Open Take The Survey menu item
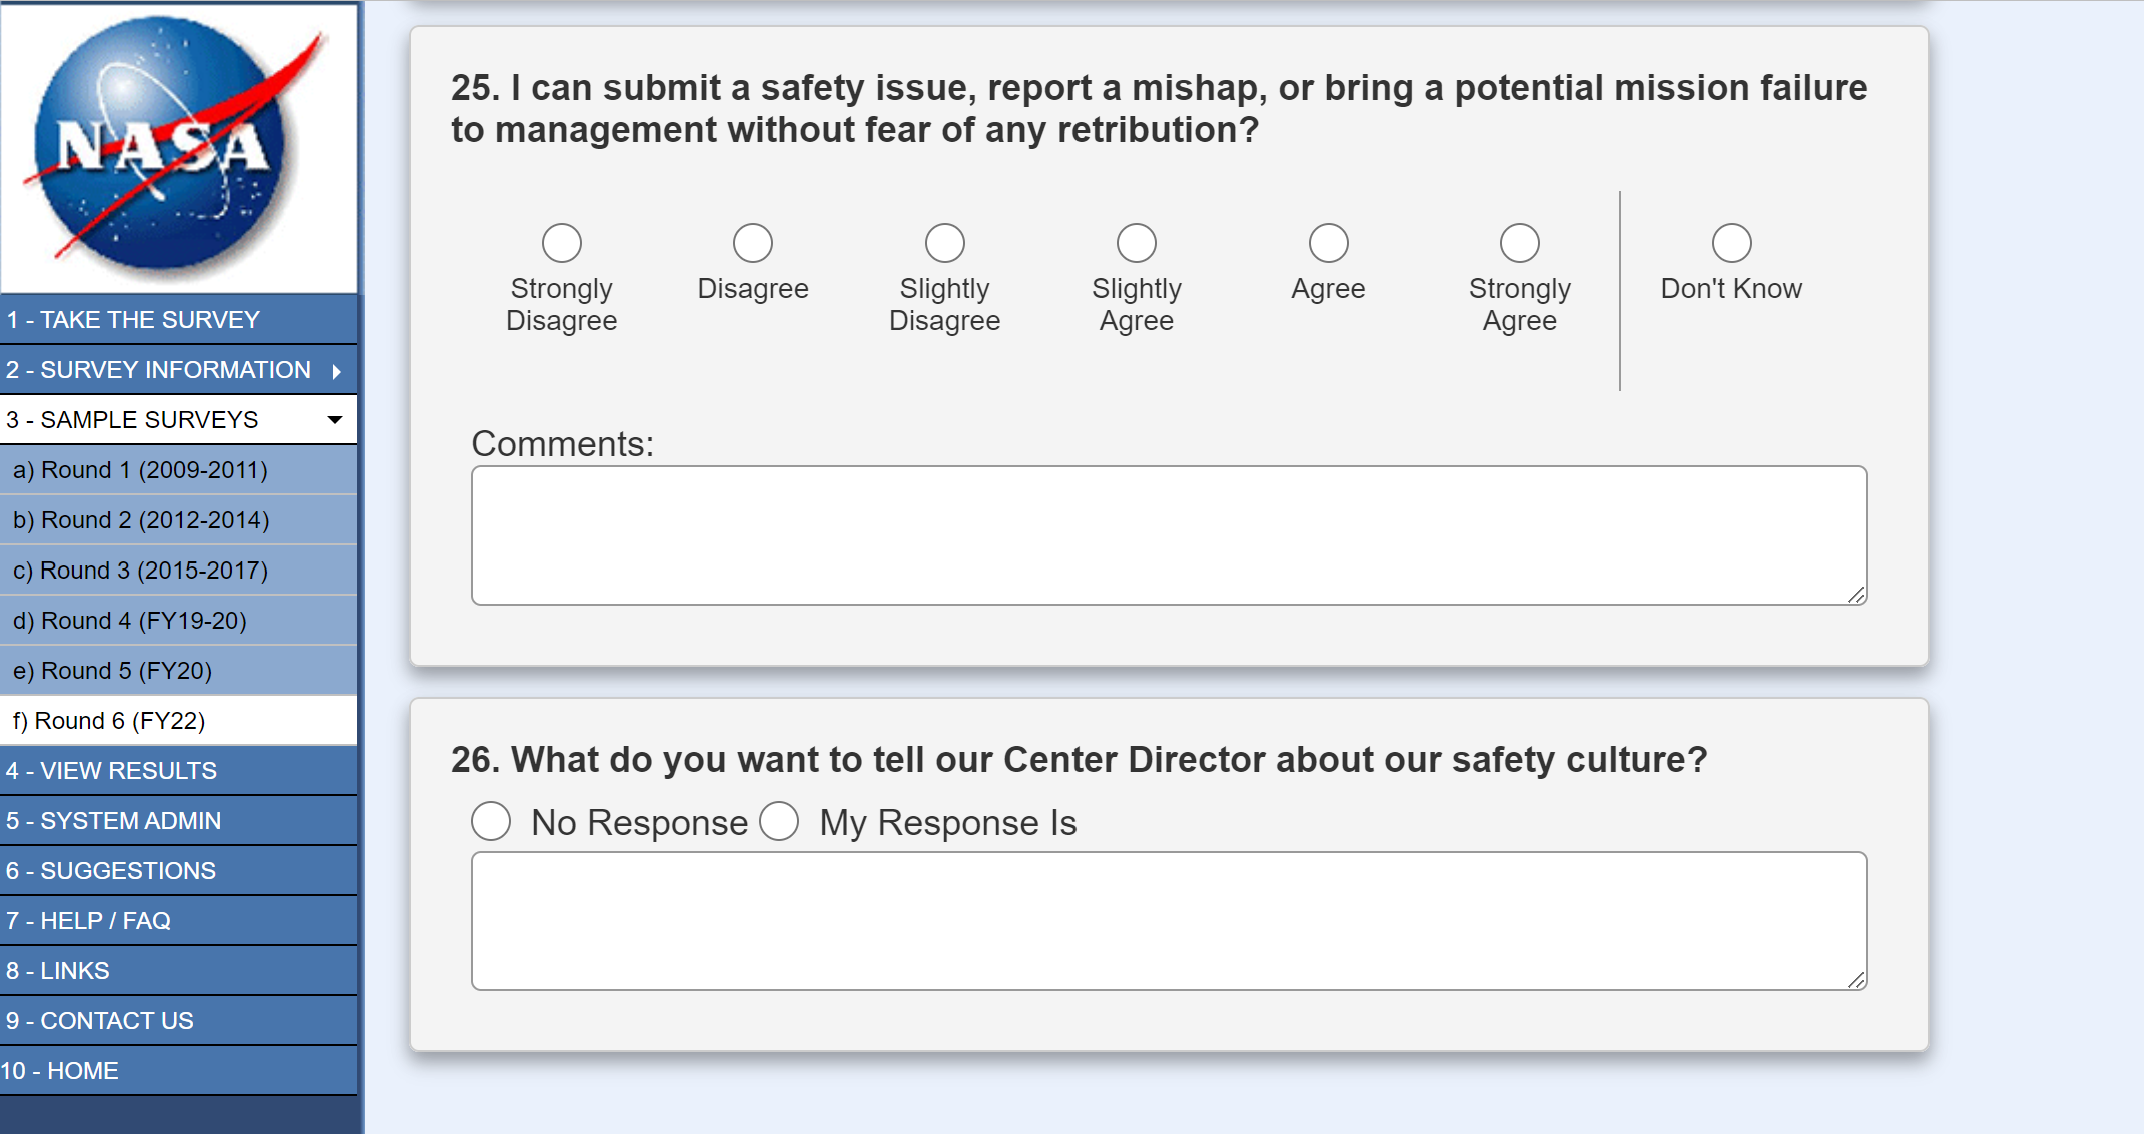Image resolution: width=2144 pixels, height=1134 pixels. (x=133, y=320)
